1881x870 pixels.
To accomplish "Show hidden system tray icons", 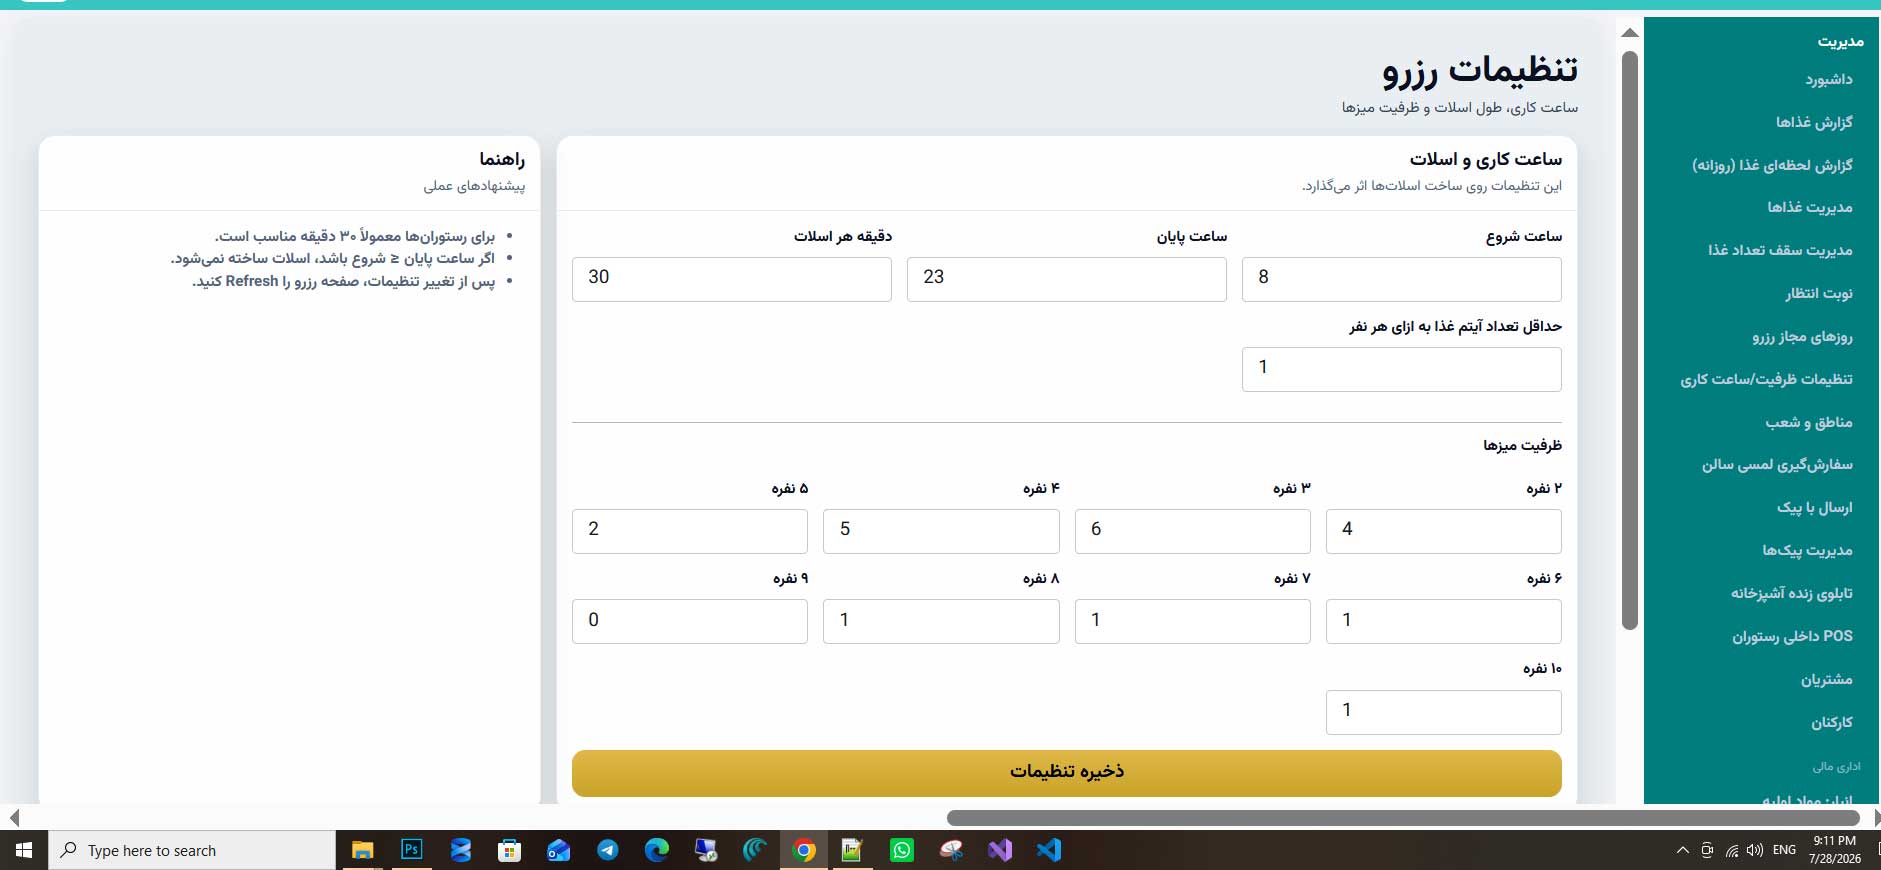I will (1682, 850).
